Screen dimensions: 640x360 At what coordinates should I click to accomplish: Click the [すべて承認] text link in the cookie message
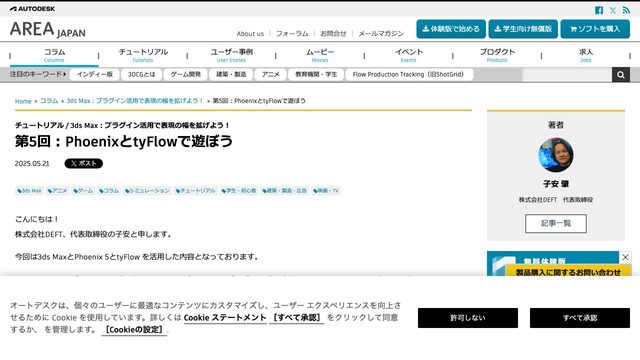point(297,318)
